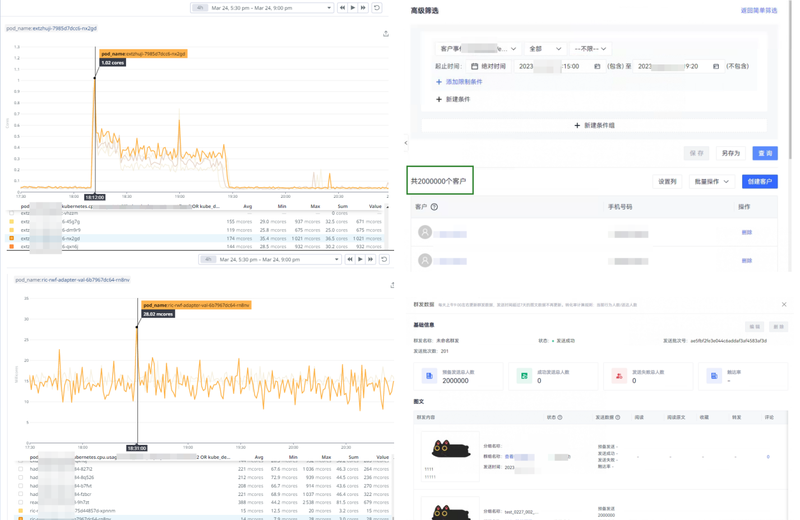Toggle the orange nx2gd series checkbox
This screenshot has width=800, height=520.
[12, 239]
